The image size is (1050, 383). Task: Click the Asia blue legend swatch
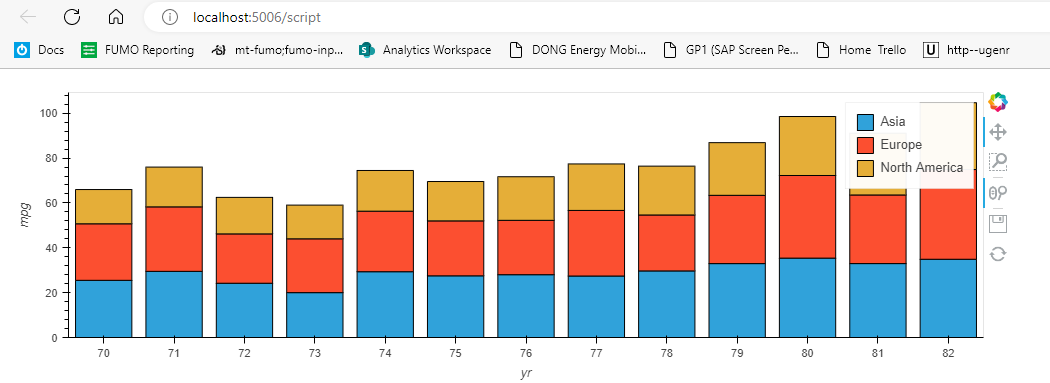coord(865,122)
